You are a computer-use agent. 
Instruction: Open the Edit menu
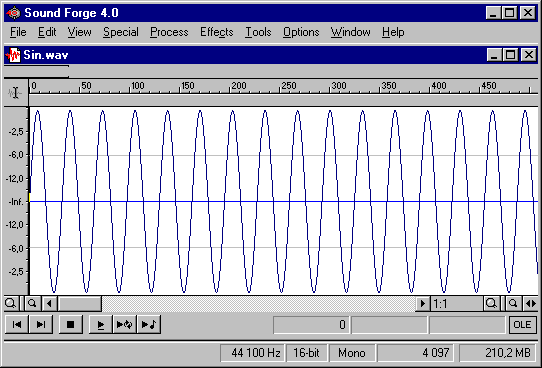[47, 32]
